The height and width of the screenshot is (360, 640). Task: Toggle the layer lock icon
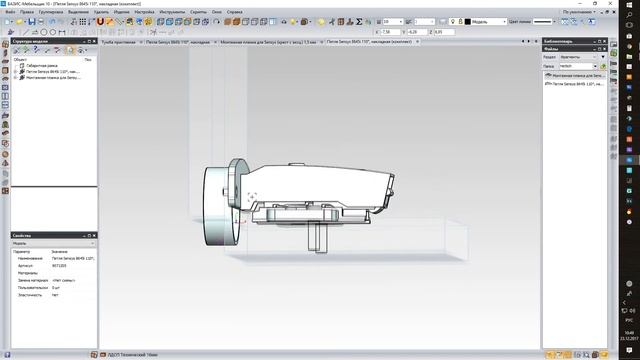[x=460, y=22]
